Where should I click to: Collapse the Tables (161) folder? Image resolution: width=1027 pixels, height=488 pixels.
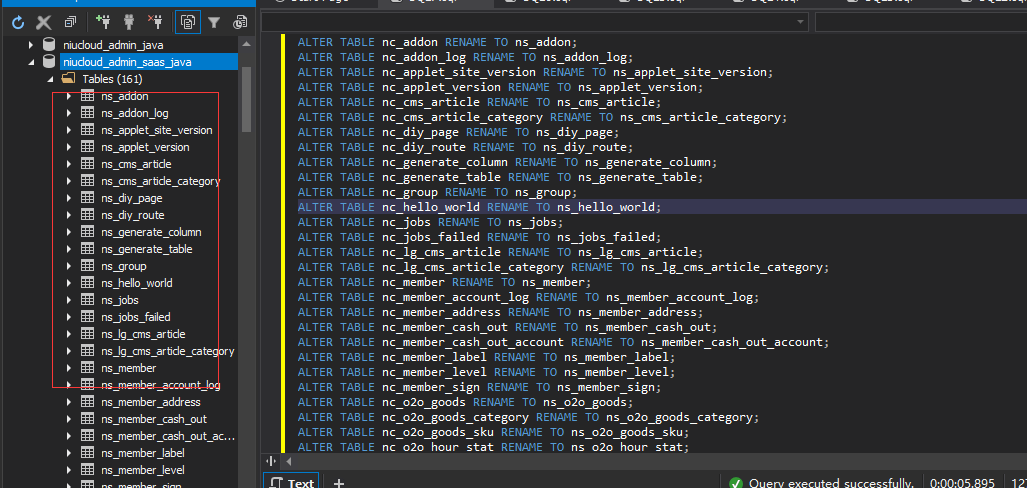[49, 79]
